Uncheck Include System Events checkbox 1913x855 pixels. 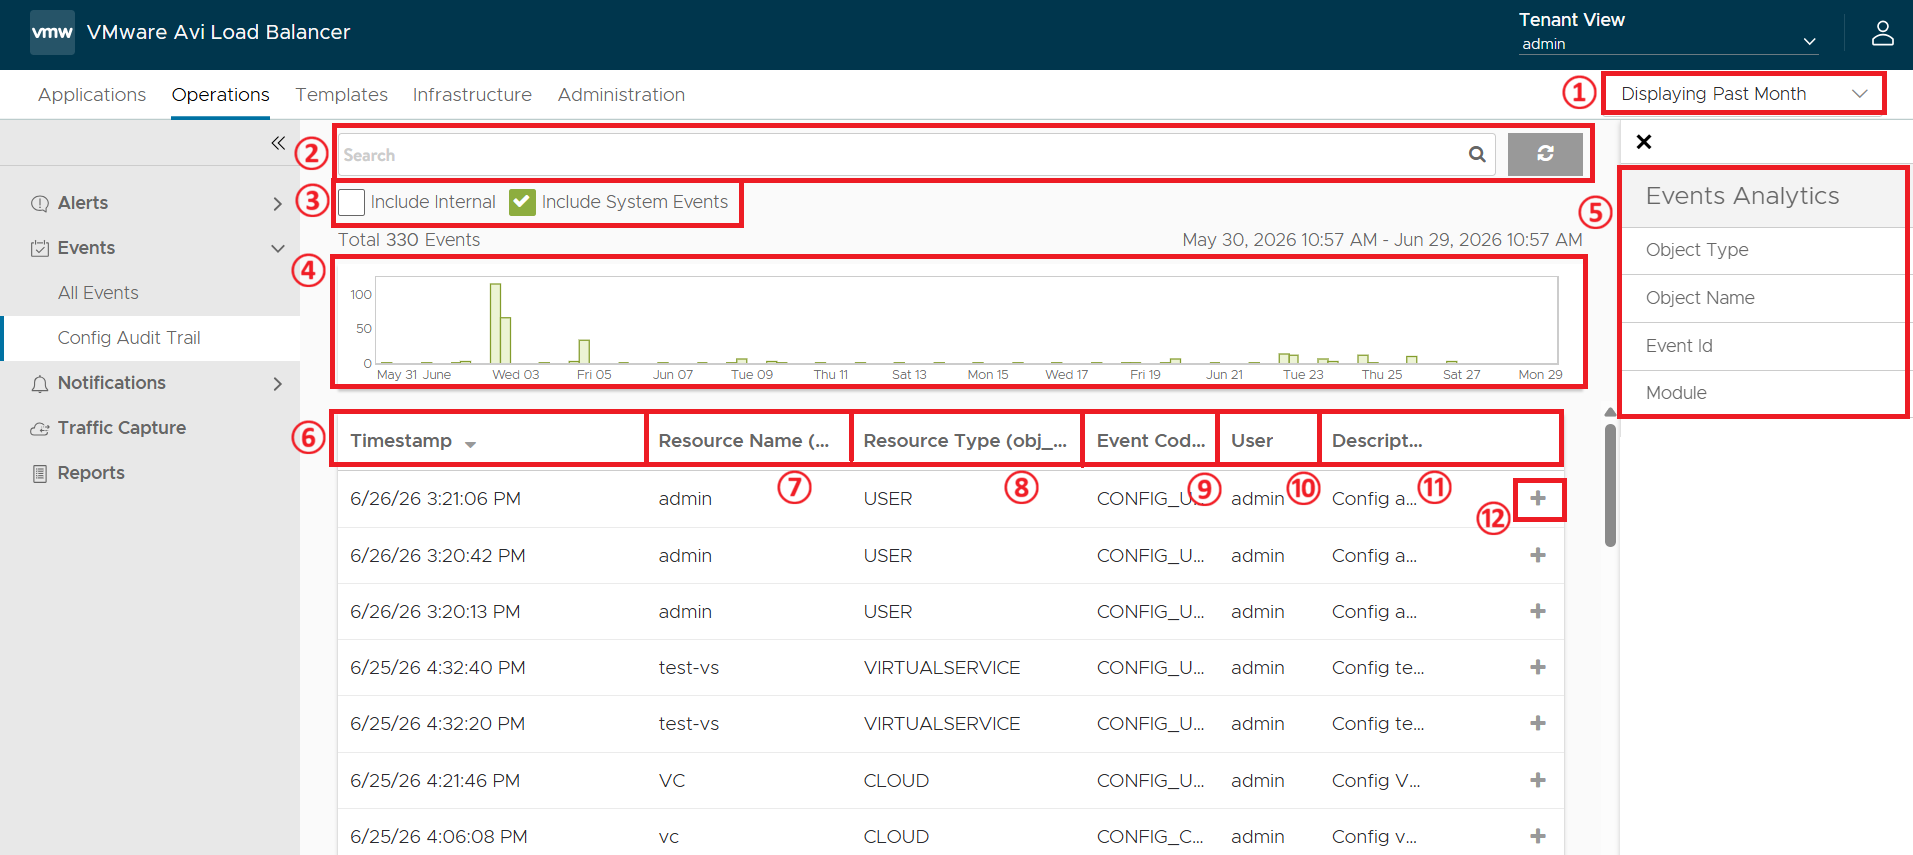(522, 202)
